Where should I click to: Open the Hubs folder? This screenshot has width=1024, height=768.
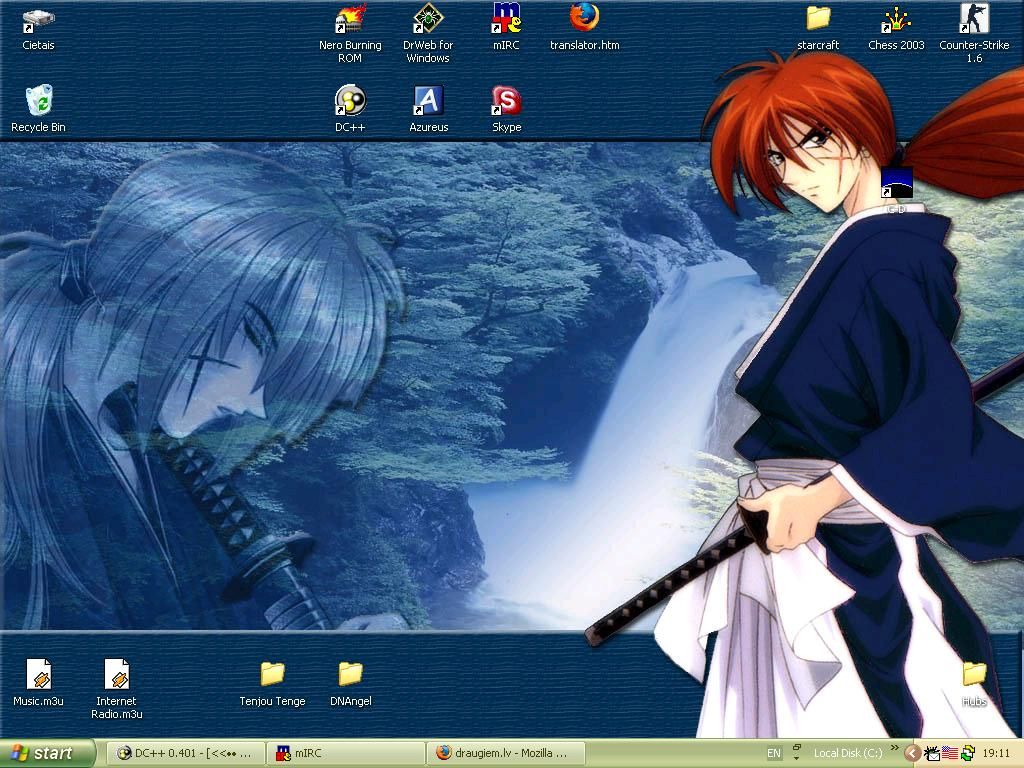tap(974, 683)
